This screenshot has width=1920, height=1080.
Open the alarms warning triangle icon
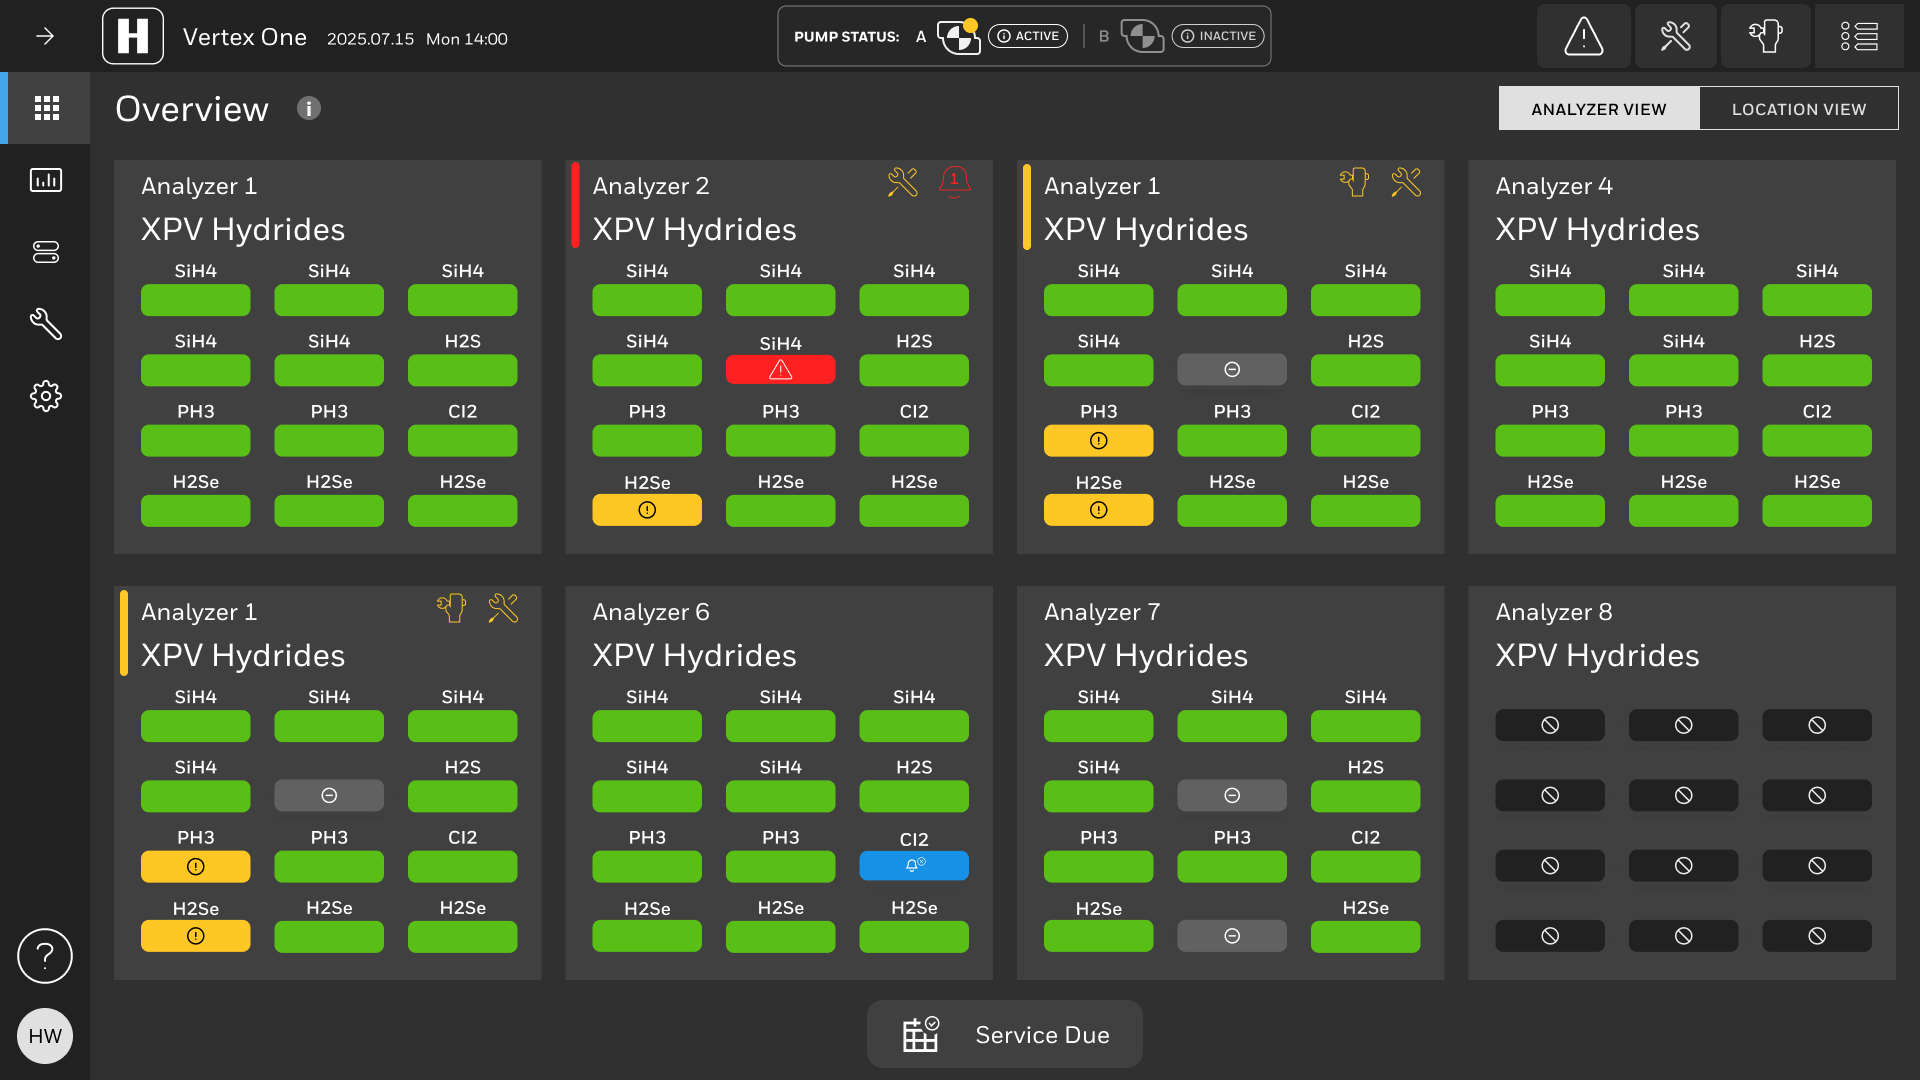click(x=1583, y=37)
